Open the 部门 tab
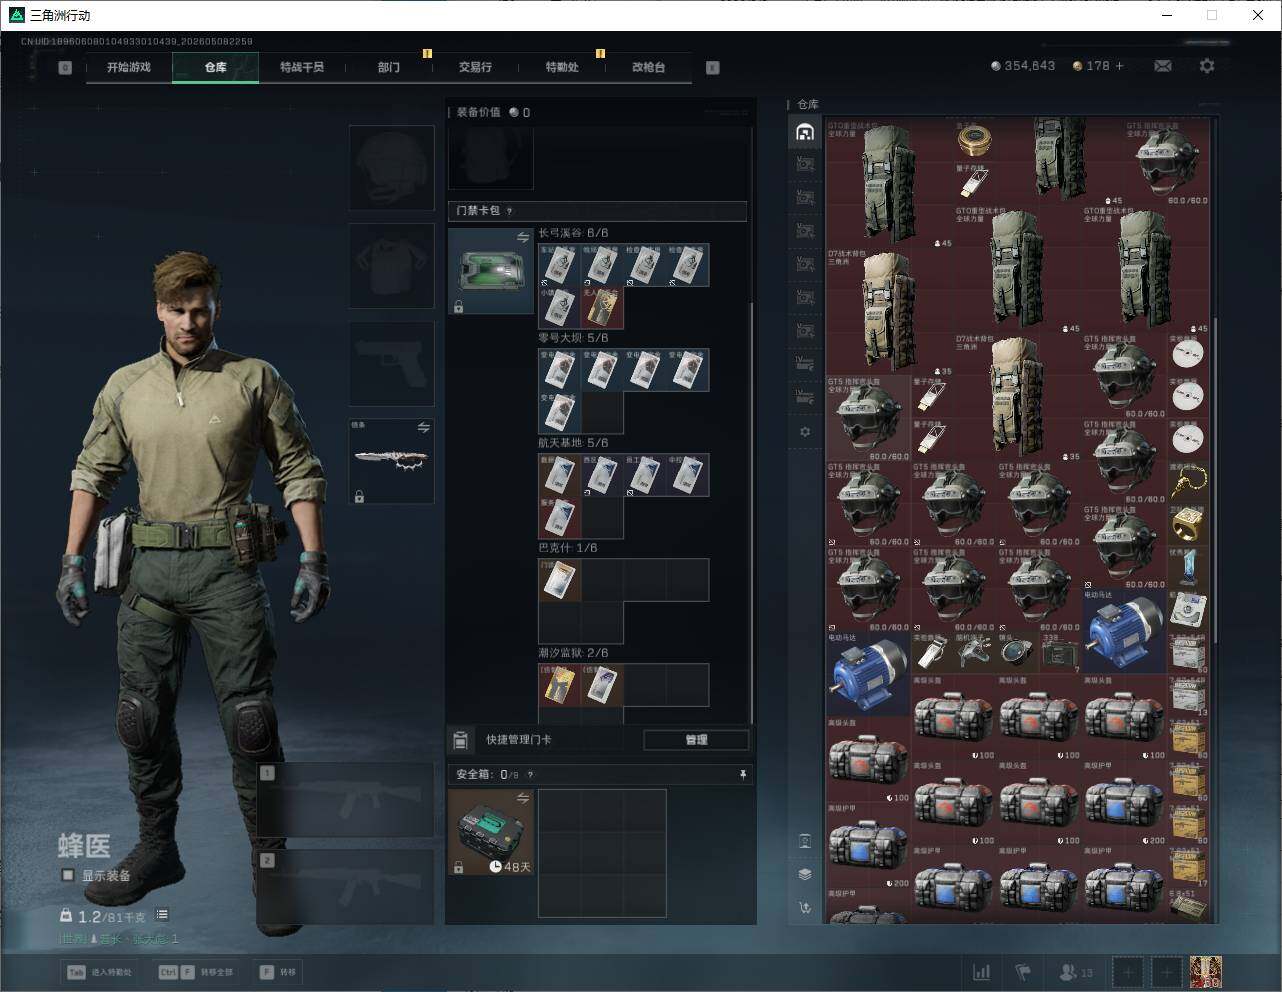 (x=389, y=67)
